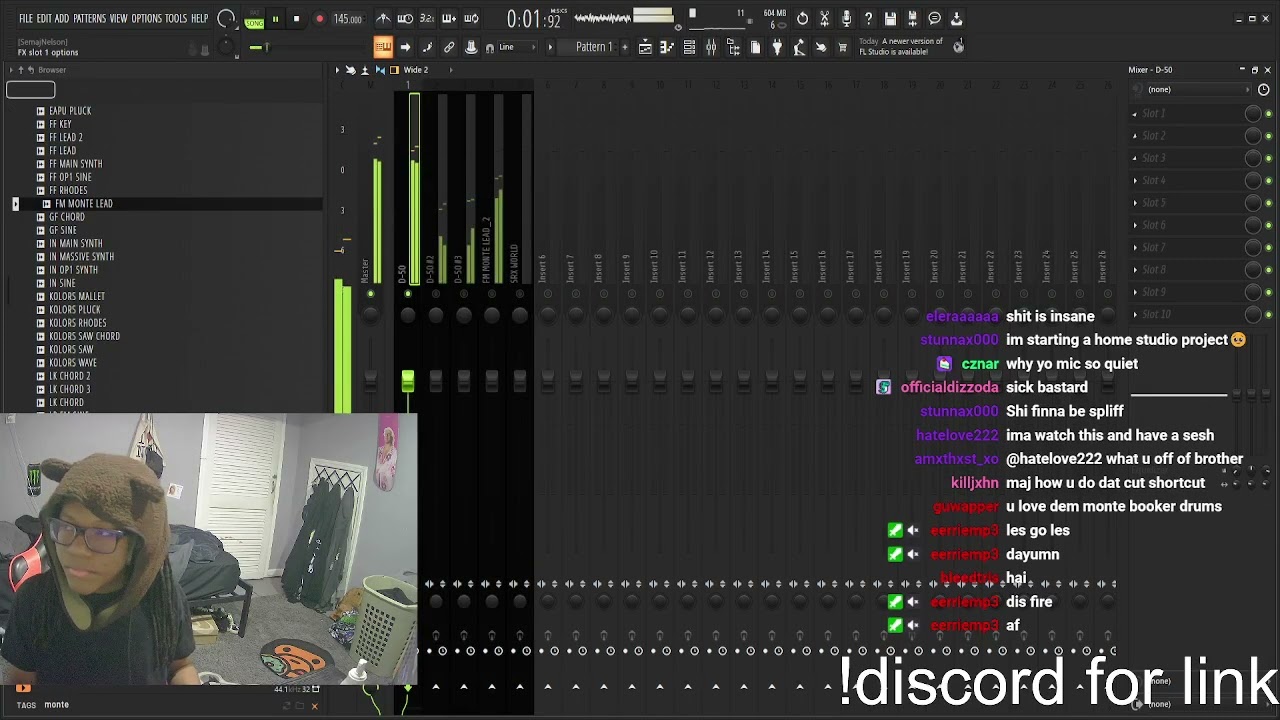Click the Slot 1 mix level knob
This screenshot has height=720, width=1280.
[x=1253, y=114]
